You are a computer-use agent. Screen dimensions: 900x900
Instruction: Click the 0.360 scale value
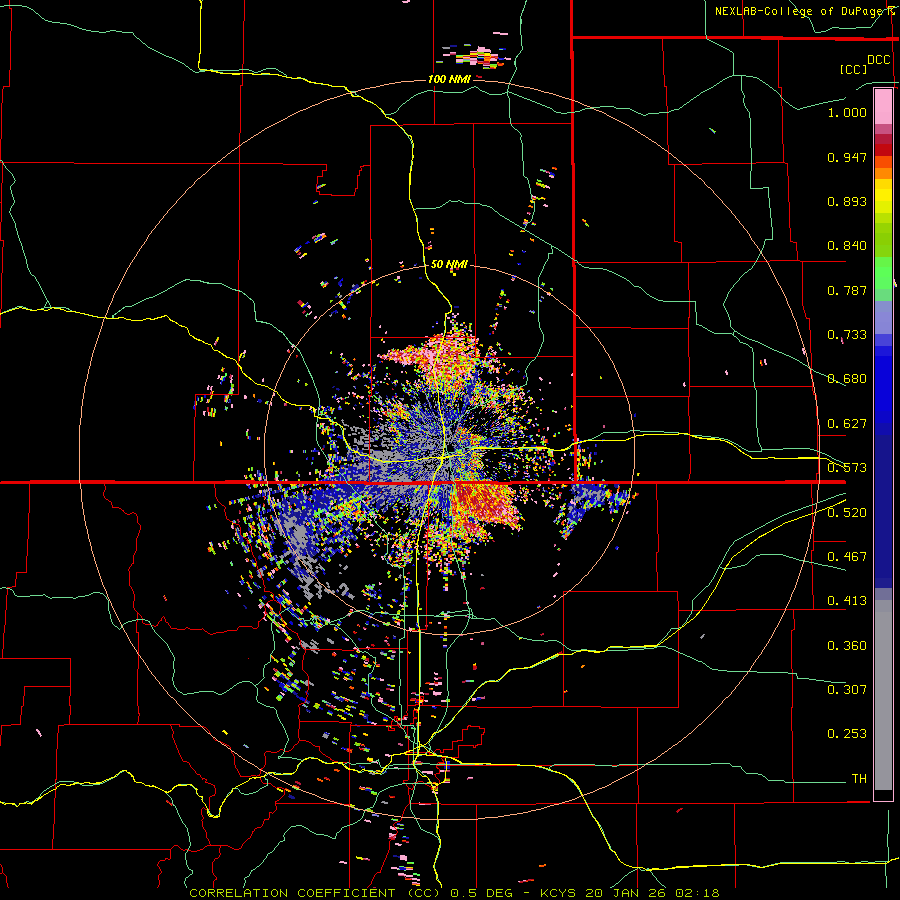(x=847, y=646)
